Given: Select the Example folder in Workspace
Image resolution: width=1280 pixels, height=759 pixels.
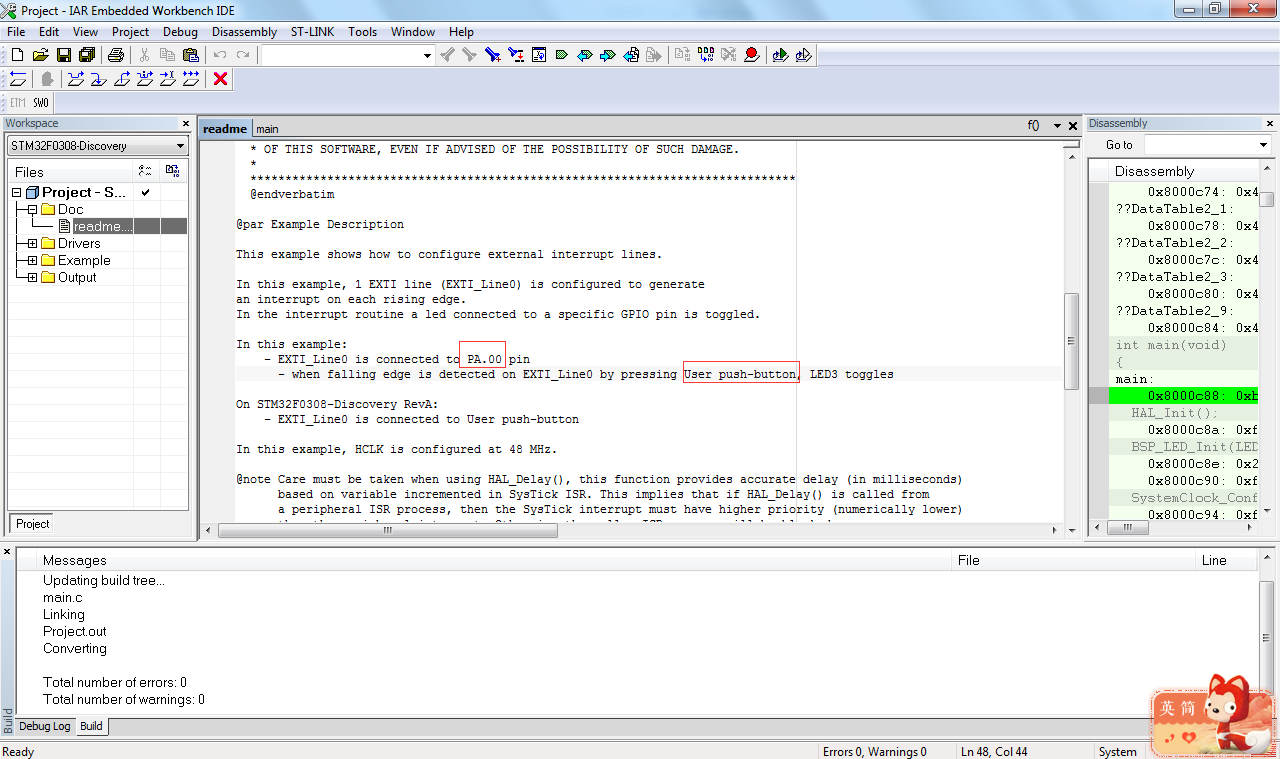Looking at the screenshot, I should [x=84, y=260].
